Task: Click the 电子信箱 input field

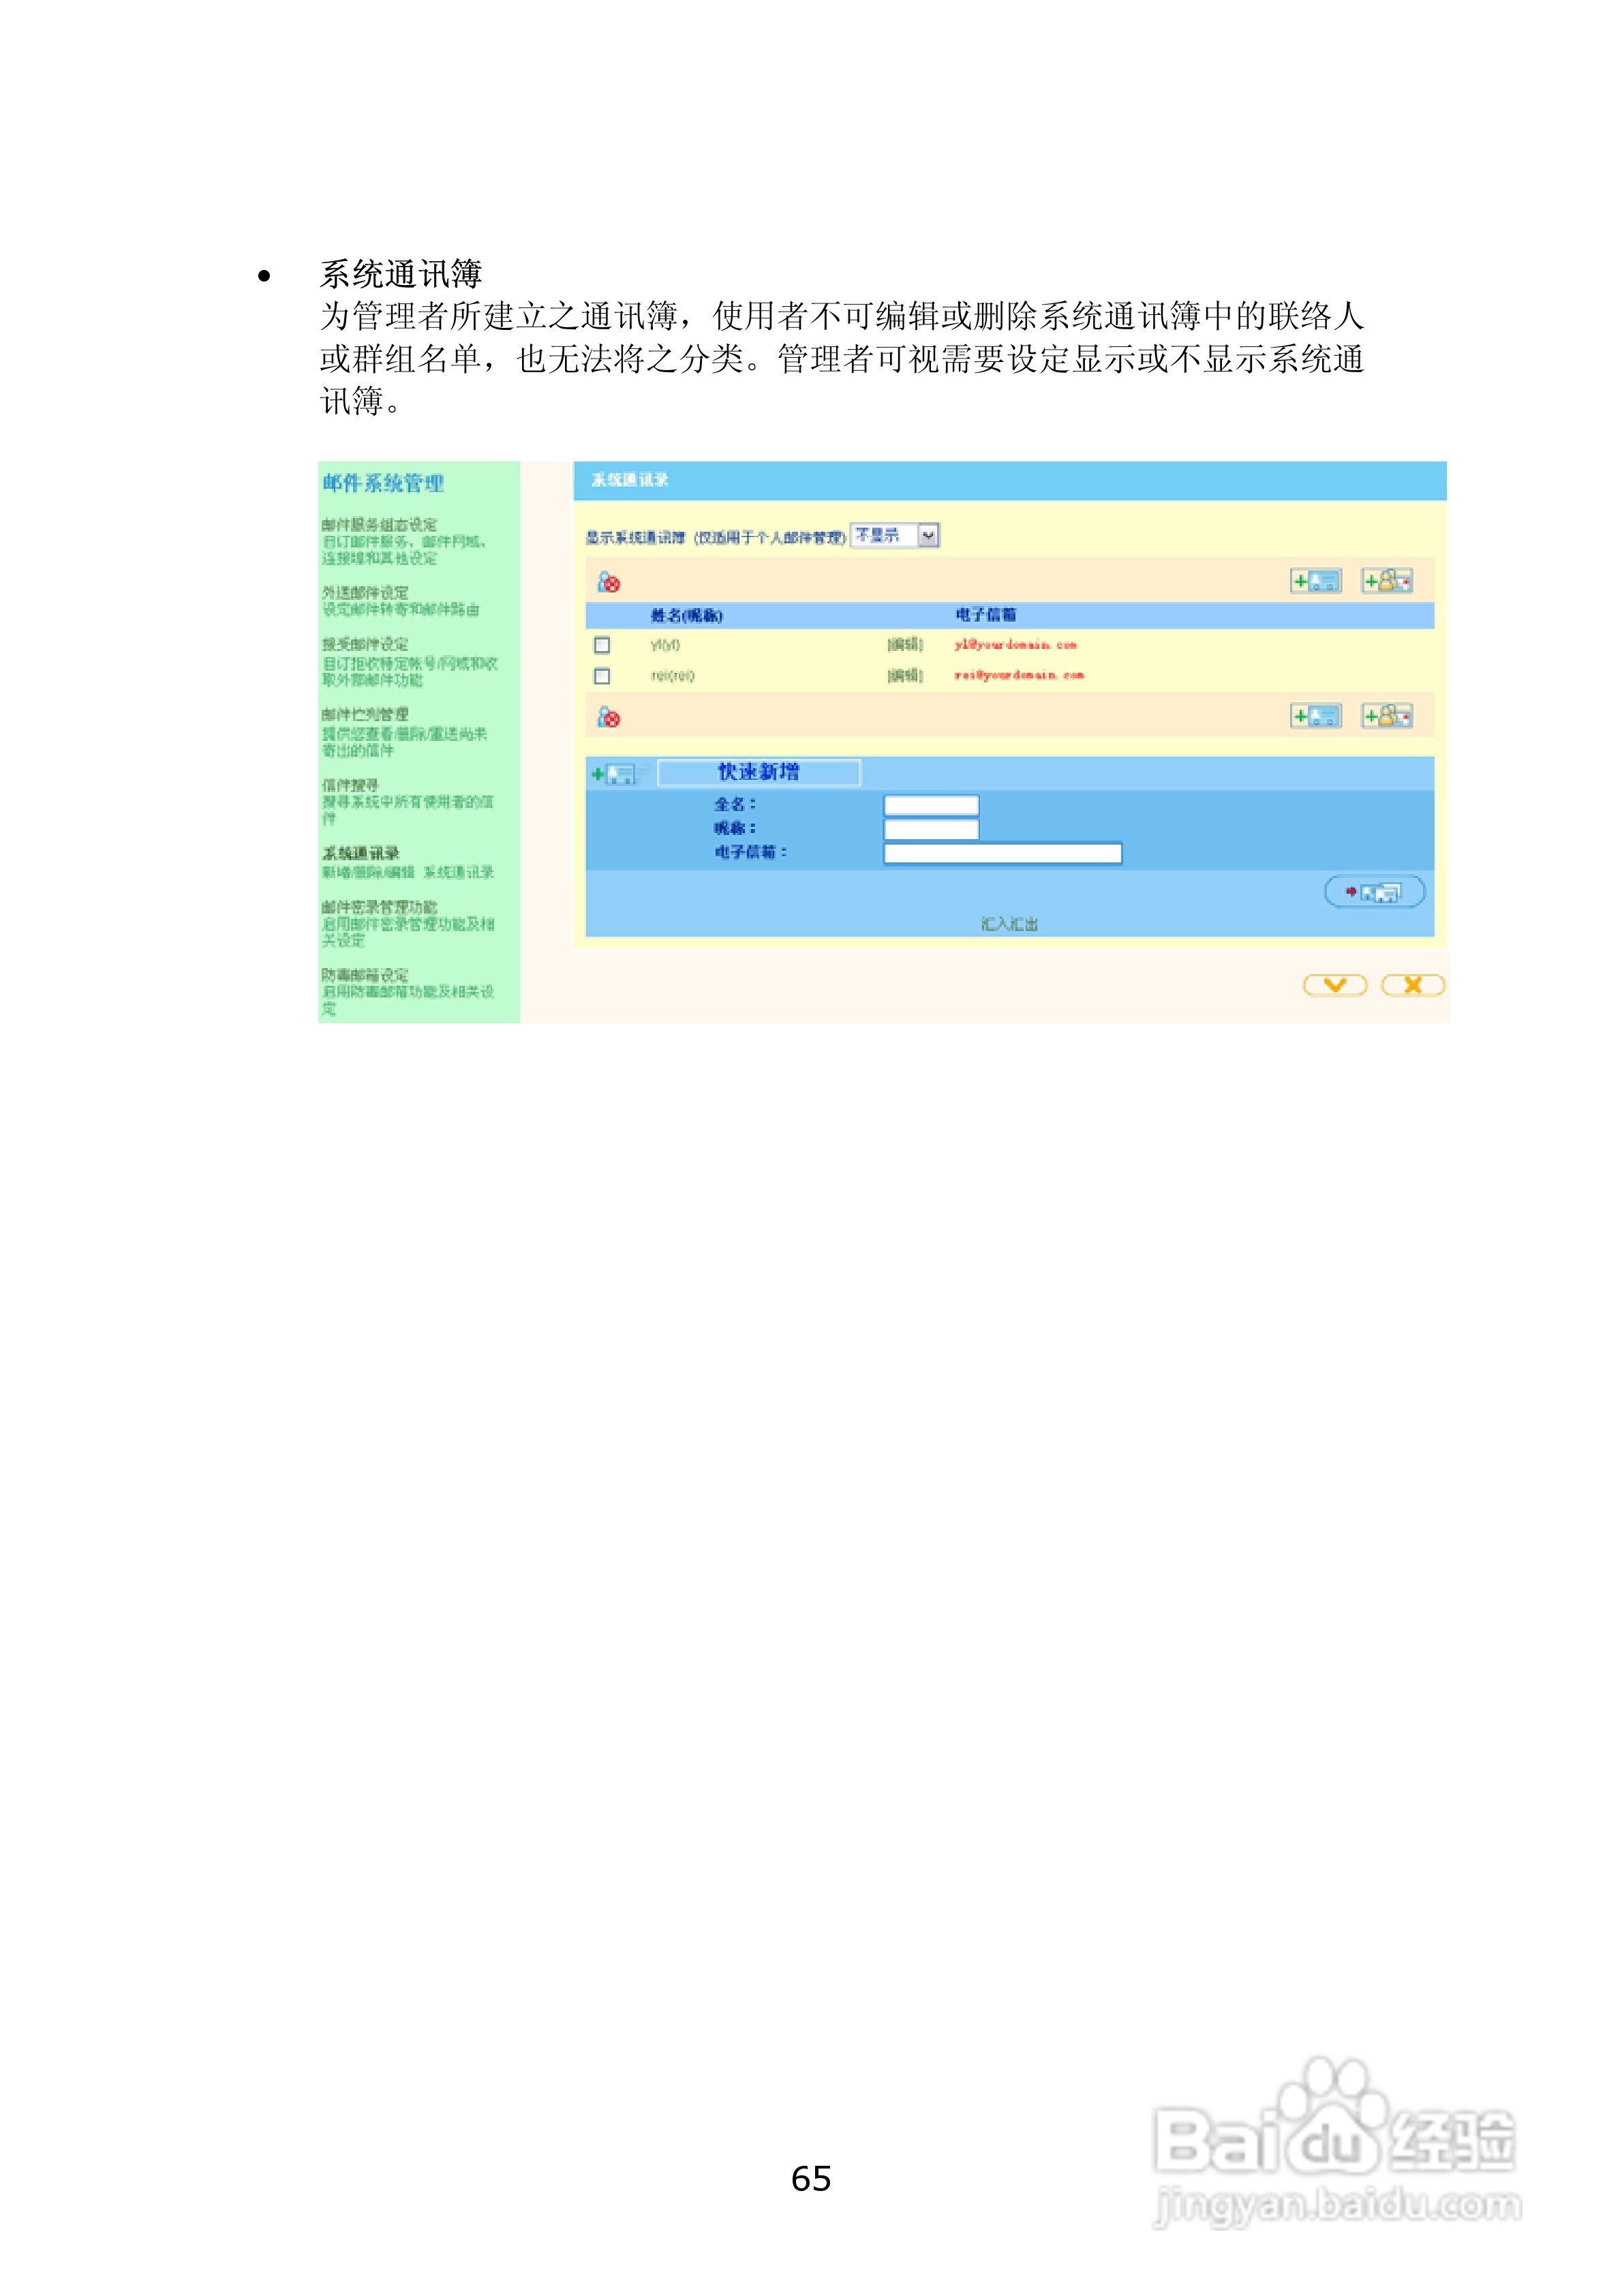Action: [1003, 853]
